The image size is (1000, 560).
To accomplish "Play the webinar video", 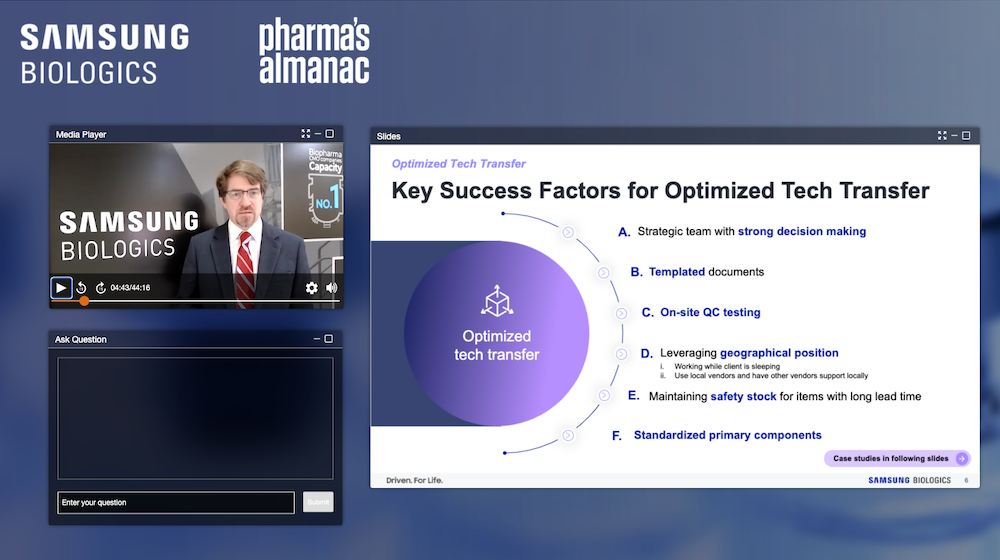I will pyautogui.click(x=61, y=288).
